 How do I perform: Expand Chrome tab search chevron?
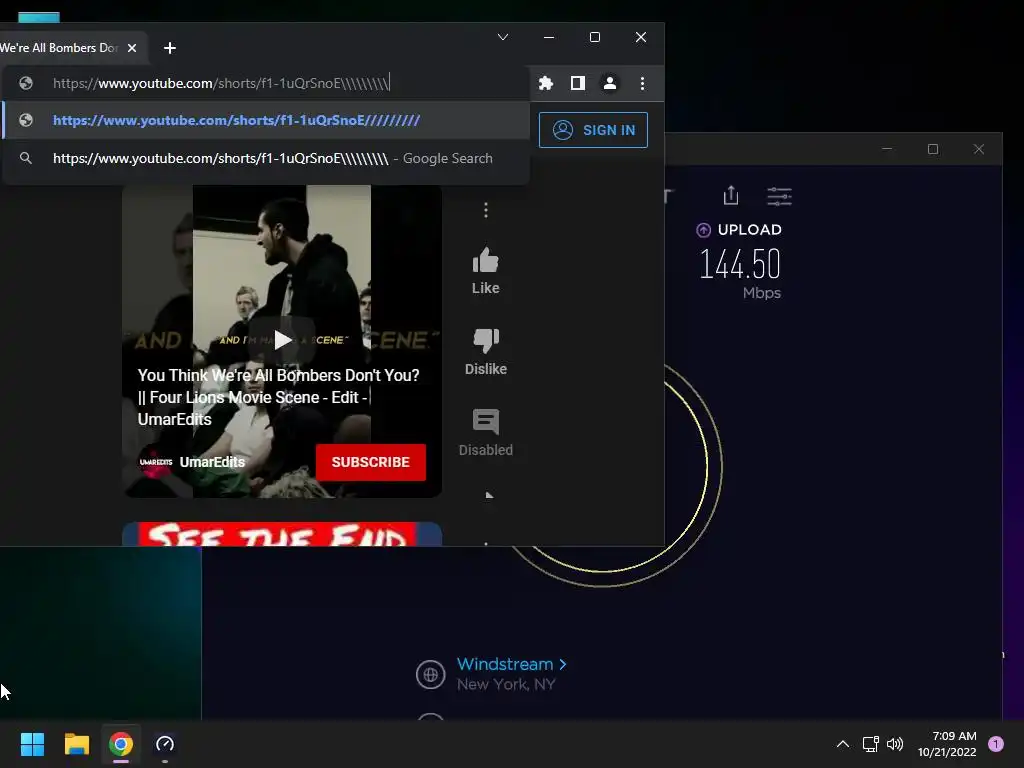pyautogui.click(x=503, y=37)
